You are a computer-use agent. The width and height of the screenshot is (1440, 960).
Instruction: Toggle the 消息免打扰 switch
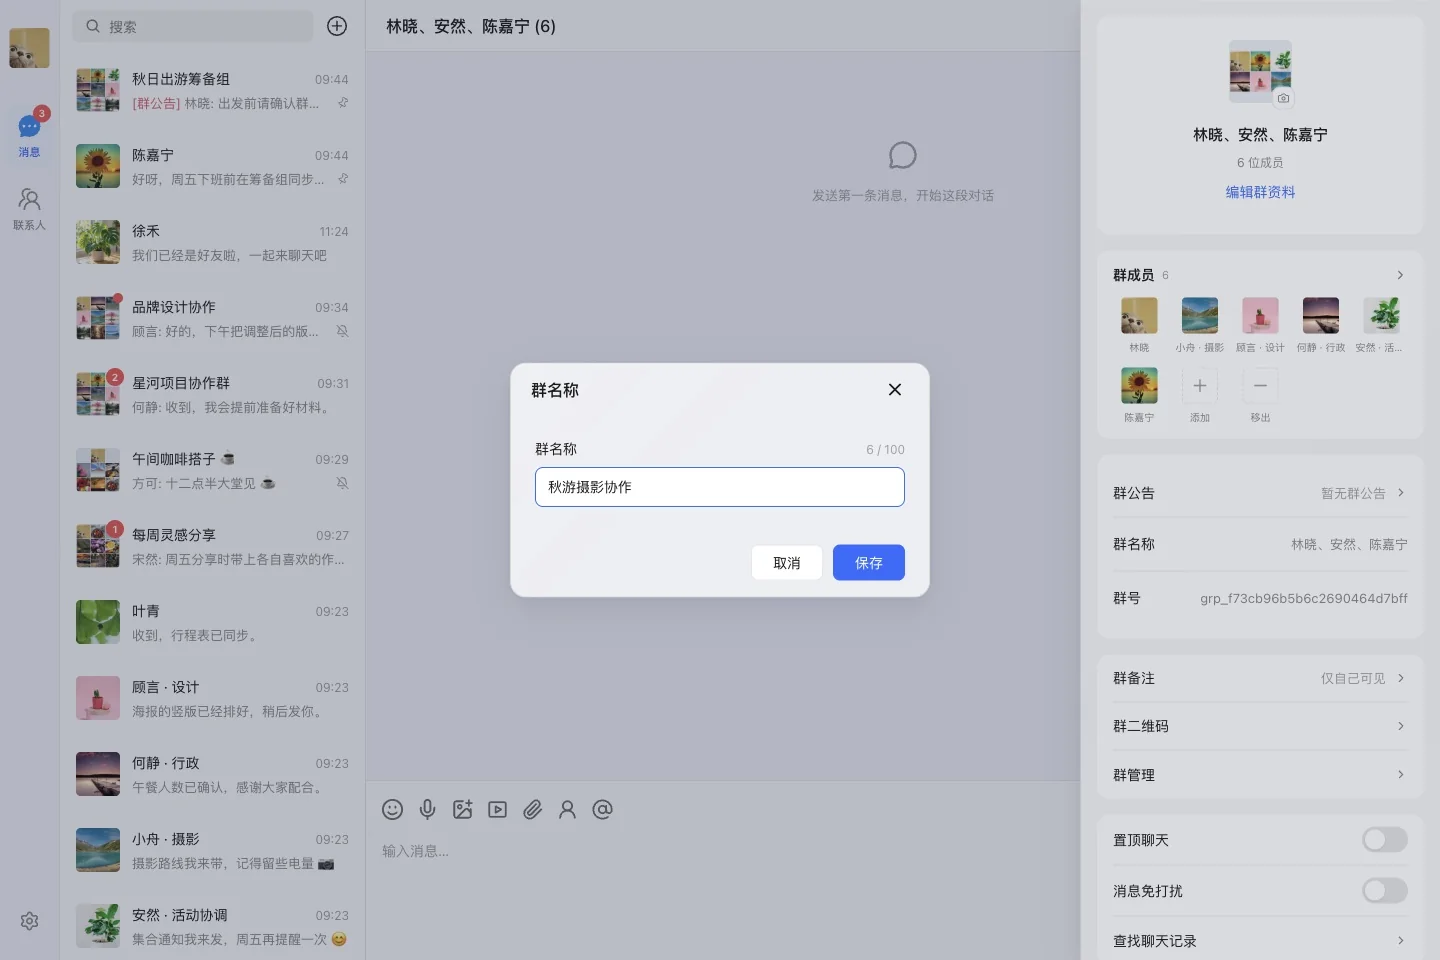tap(1385, 890)
